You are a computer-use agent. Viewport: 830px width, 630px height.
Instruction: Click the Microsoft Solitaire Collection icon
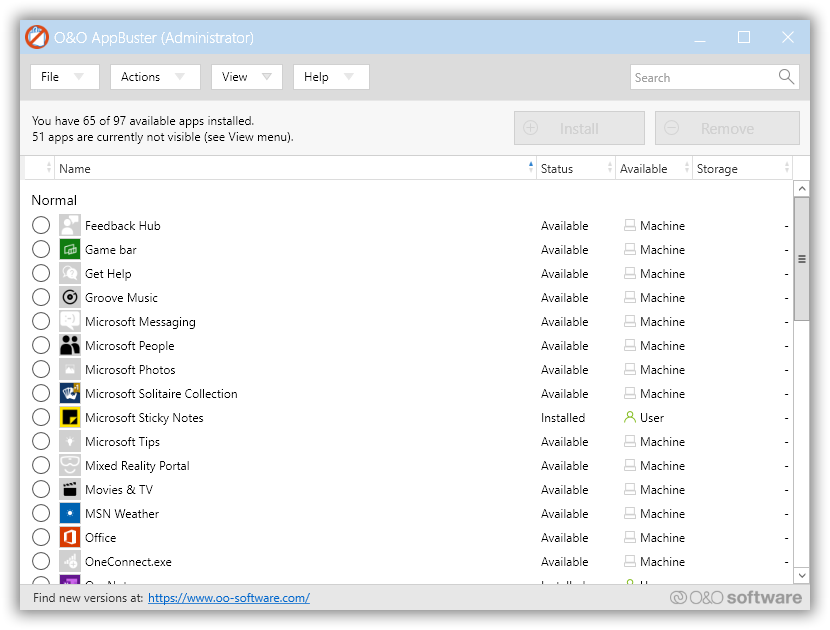69,393
